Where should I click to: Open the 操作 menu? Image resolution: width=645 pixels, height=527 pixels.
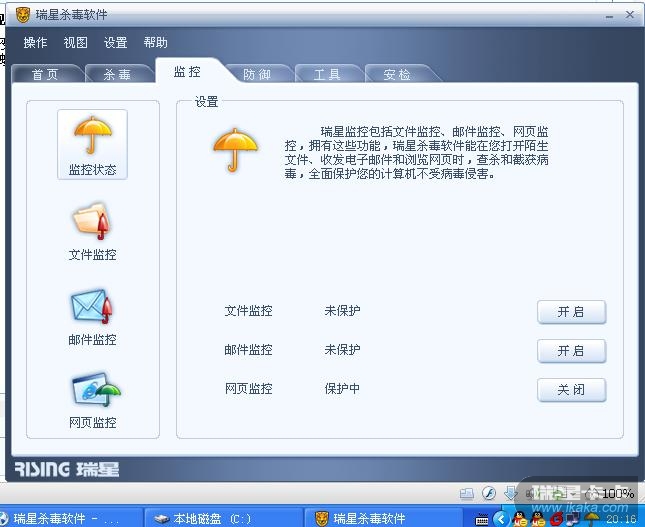point(35,42)
